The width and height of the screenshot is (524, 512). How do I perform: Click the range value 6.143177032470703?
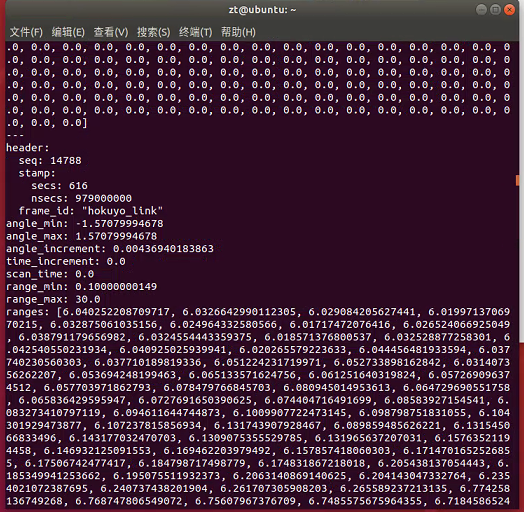(122, 438)
